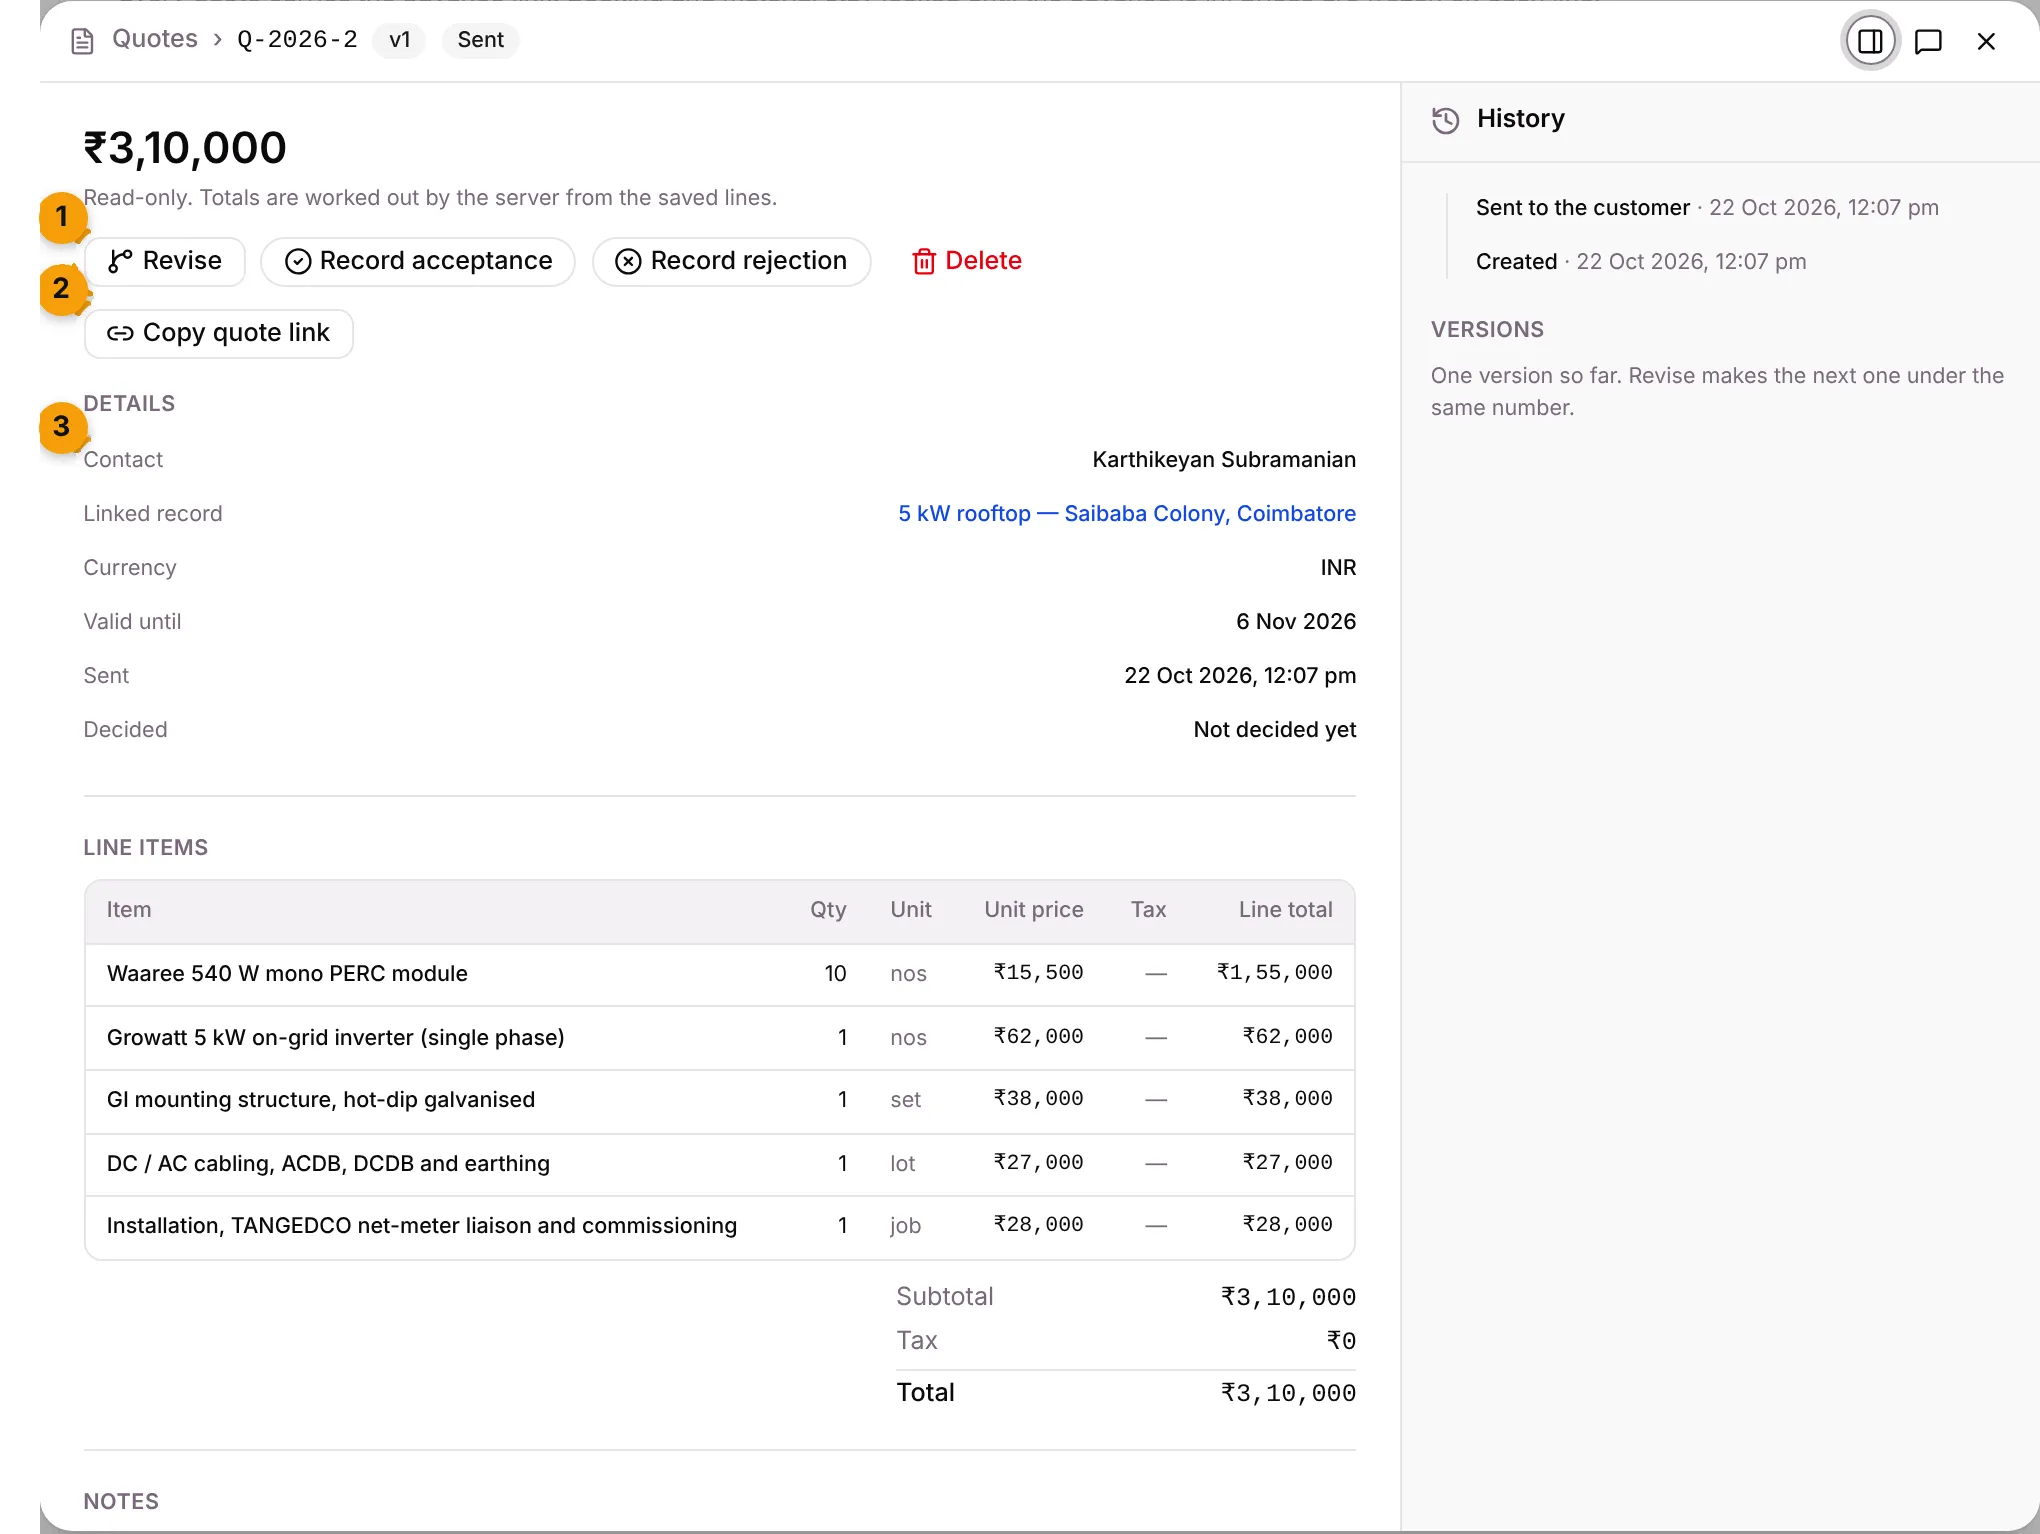Viewport: 2040px width, 1534px height.
Task: Select GI mounting structure line item
Action: coord(720,1100)
